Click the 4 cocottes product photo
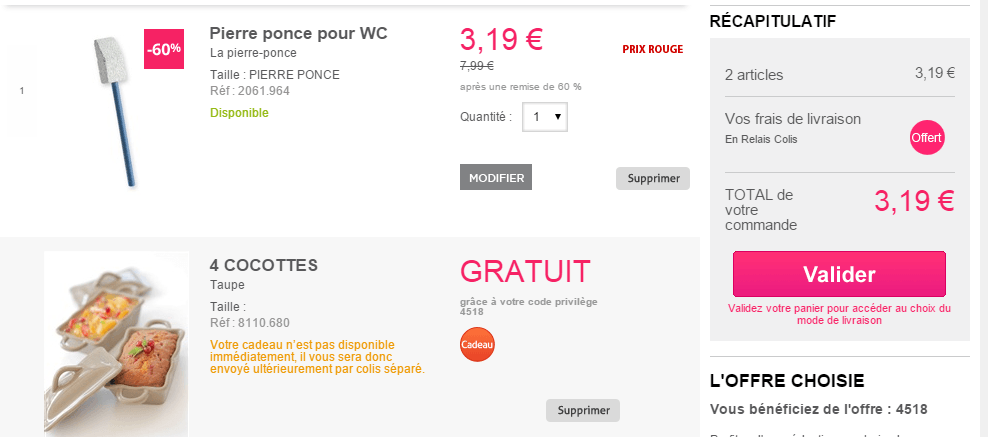The width and height of the screenshot is (988, 437). 116,342
